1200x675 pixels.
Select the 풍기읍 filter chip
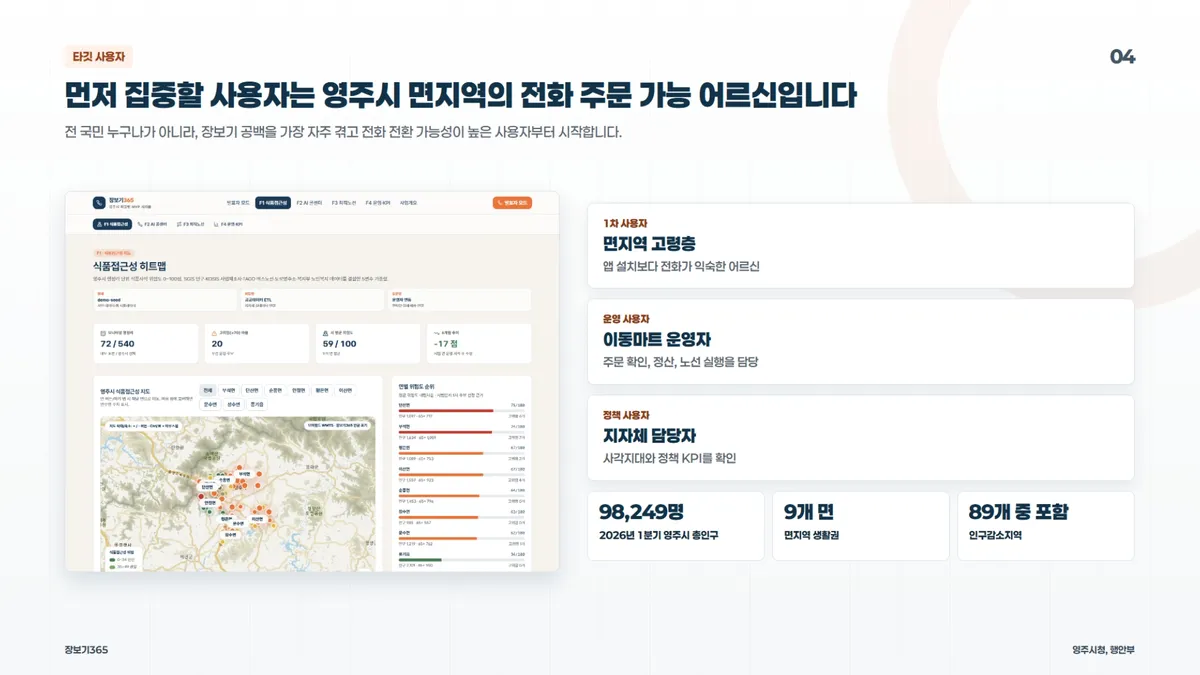(257, 404)
